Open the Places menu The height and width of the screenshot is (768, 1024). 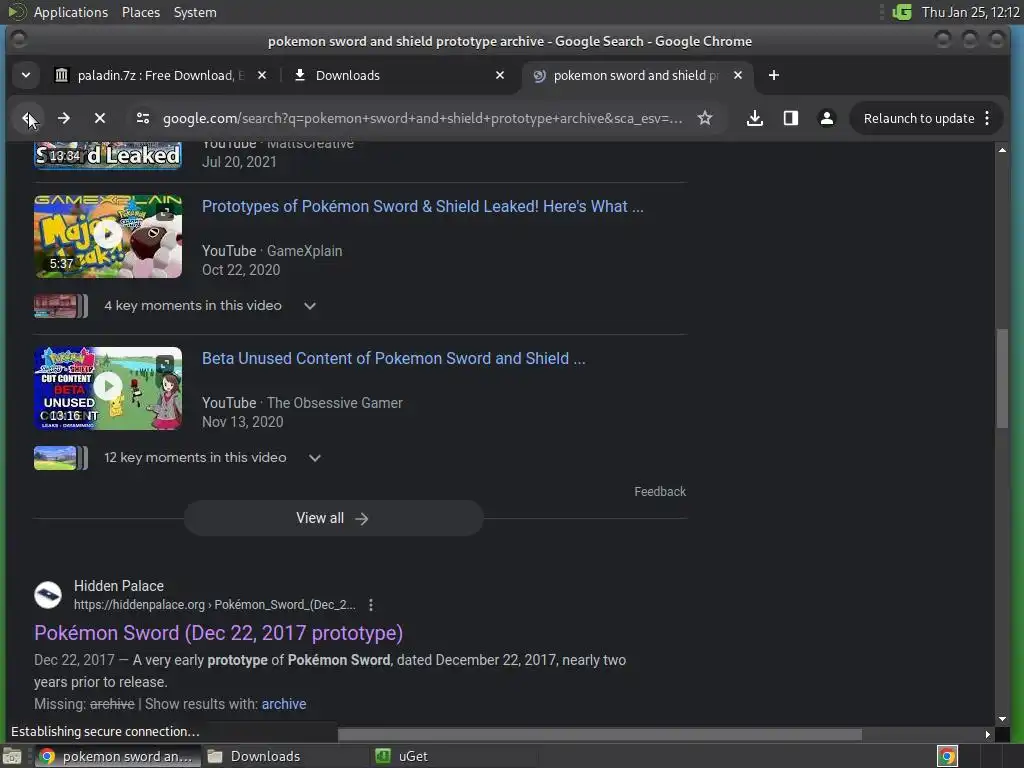click(x=140, y=12)
